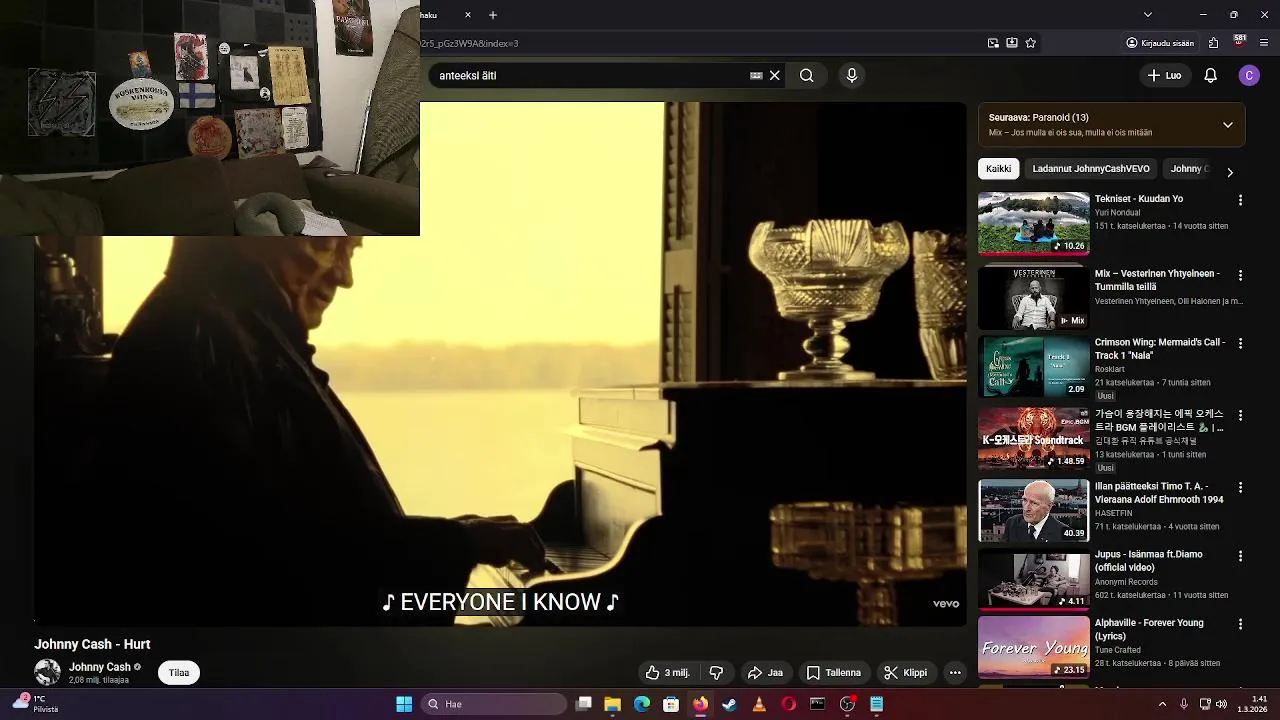Screen dimensions: 1280x720
Task: Open the on-screen keyboard icon in search box
Action: 756,75
